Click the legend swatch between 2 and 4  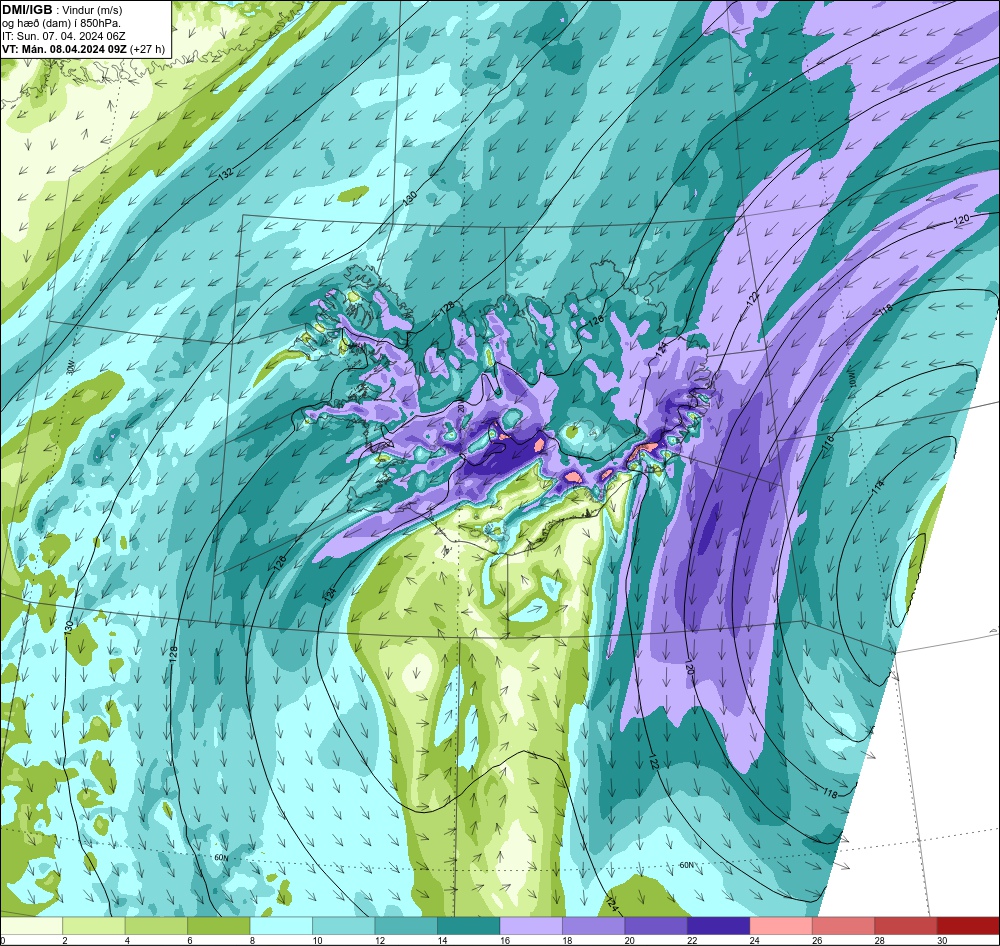94,926
